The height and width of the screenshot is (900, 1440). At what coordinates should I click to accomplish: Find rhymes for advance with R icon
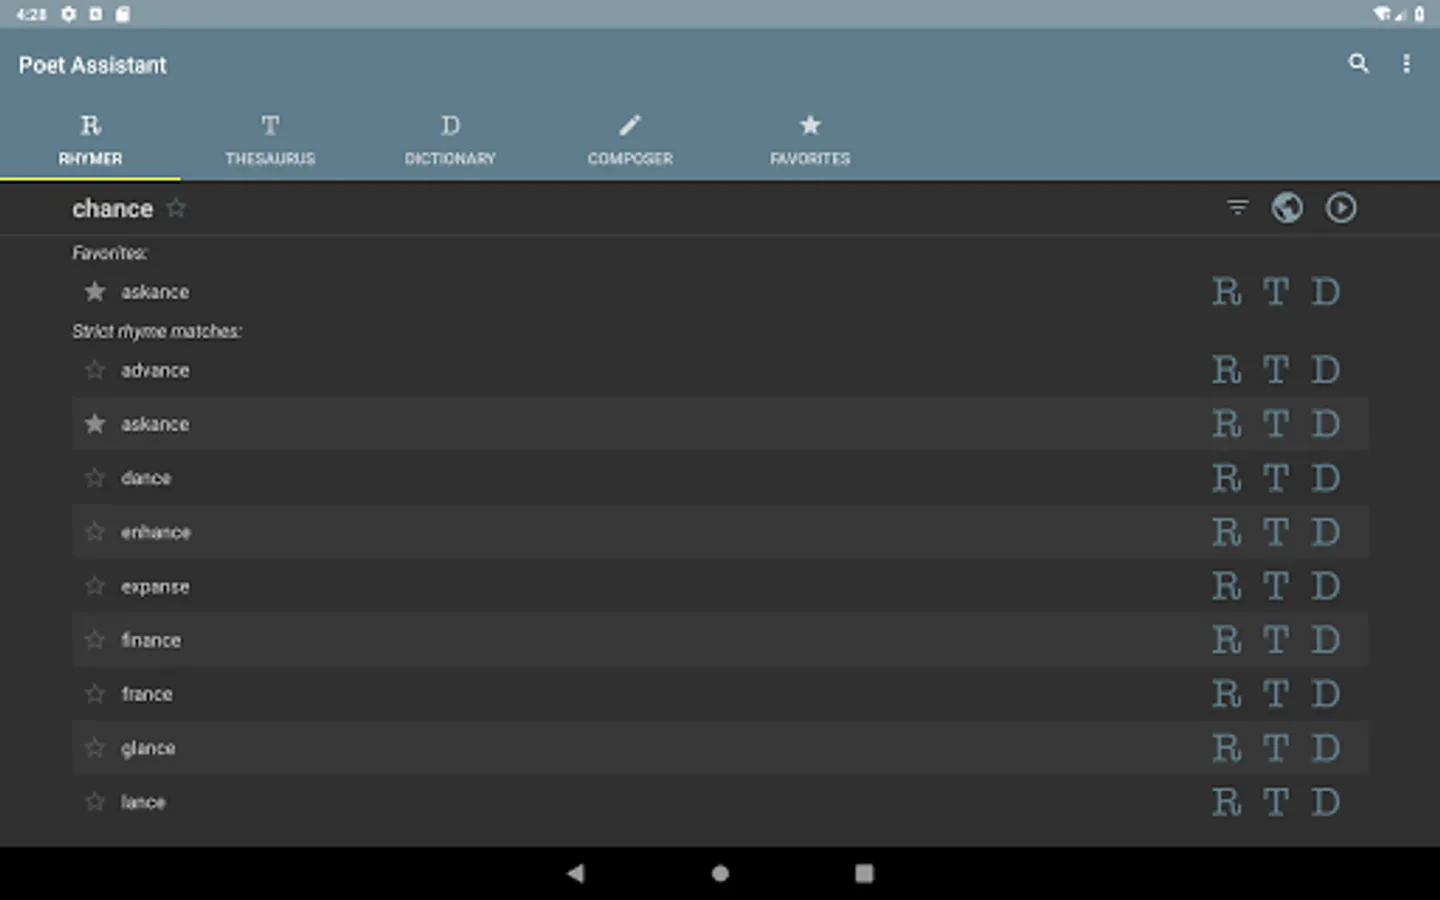tap(1227, 370)
